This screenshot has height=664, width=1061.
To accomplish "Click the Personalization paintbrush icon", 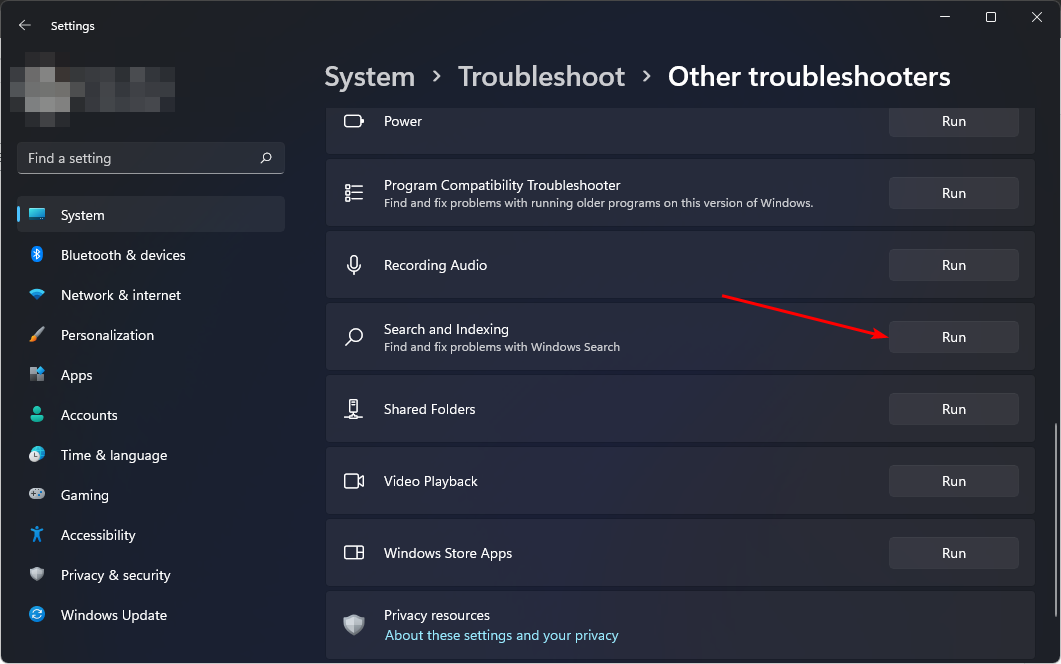I will [37, 334].
